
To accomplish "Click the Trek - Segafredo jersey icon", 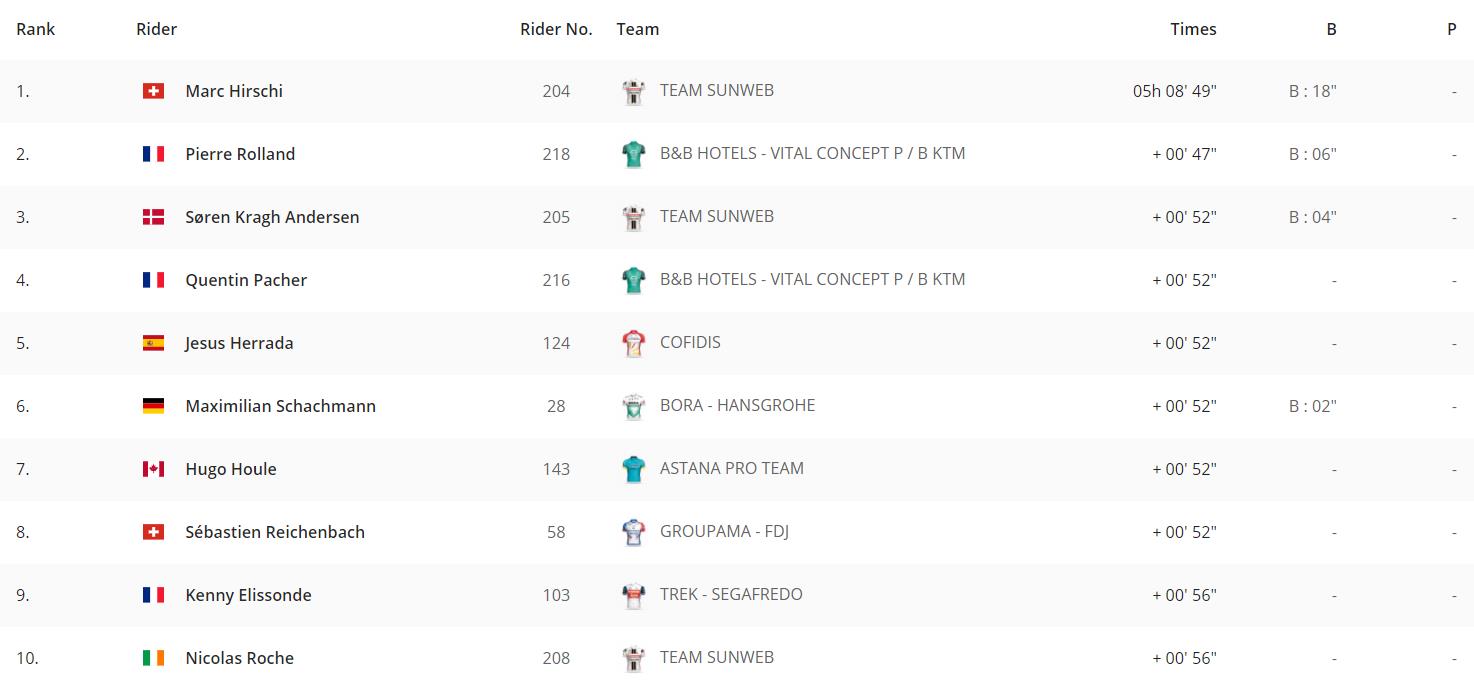I will pyautogui.click(x=634, y=595).
